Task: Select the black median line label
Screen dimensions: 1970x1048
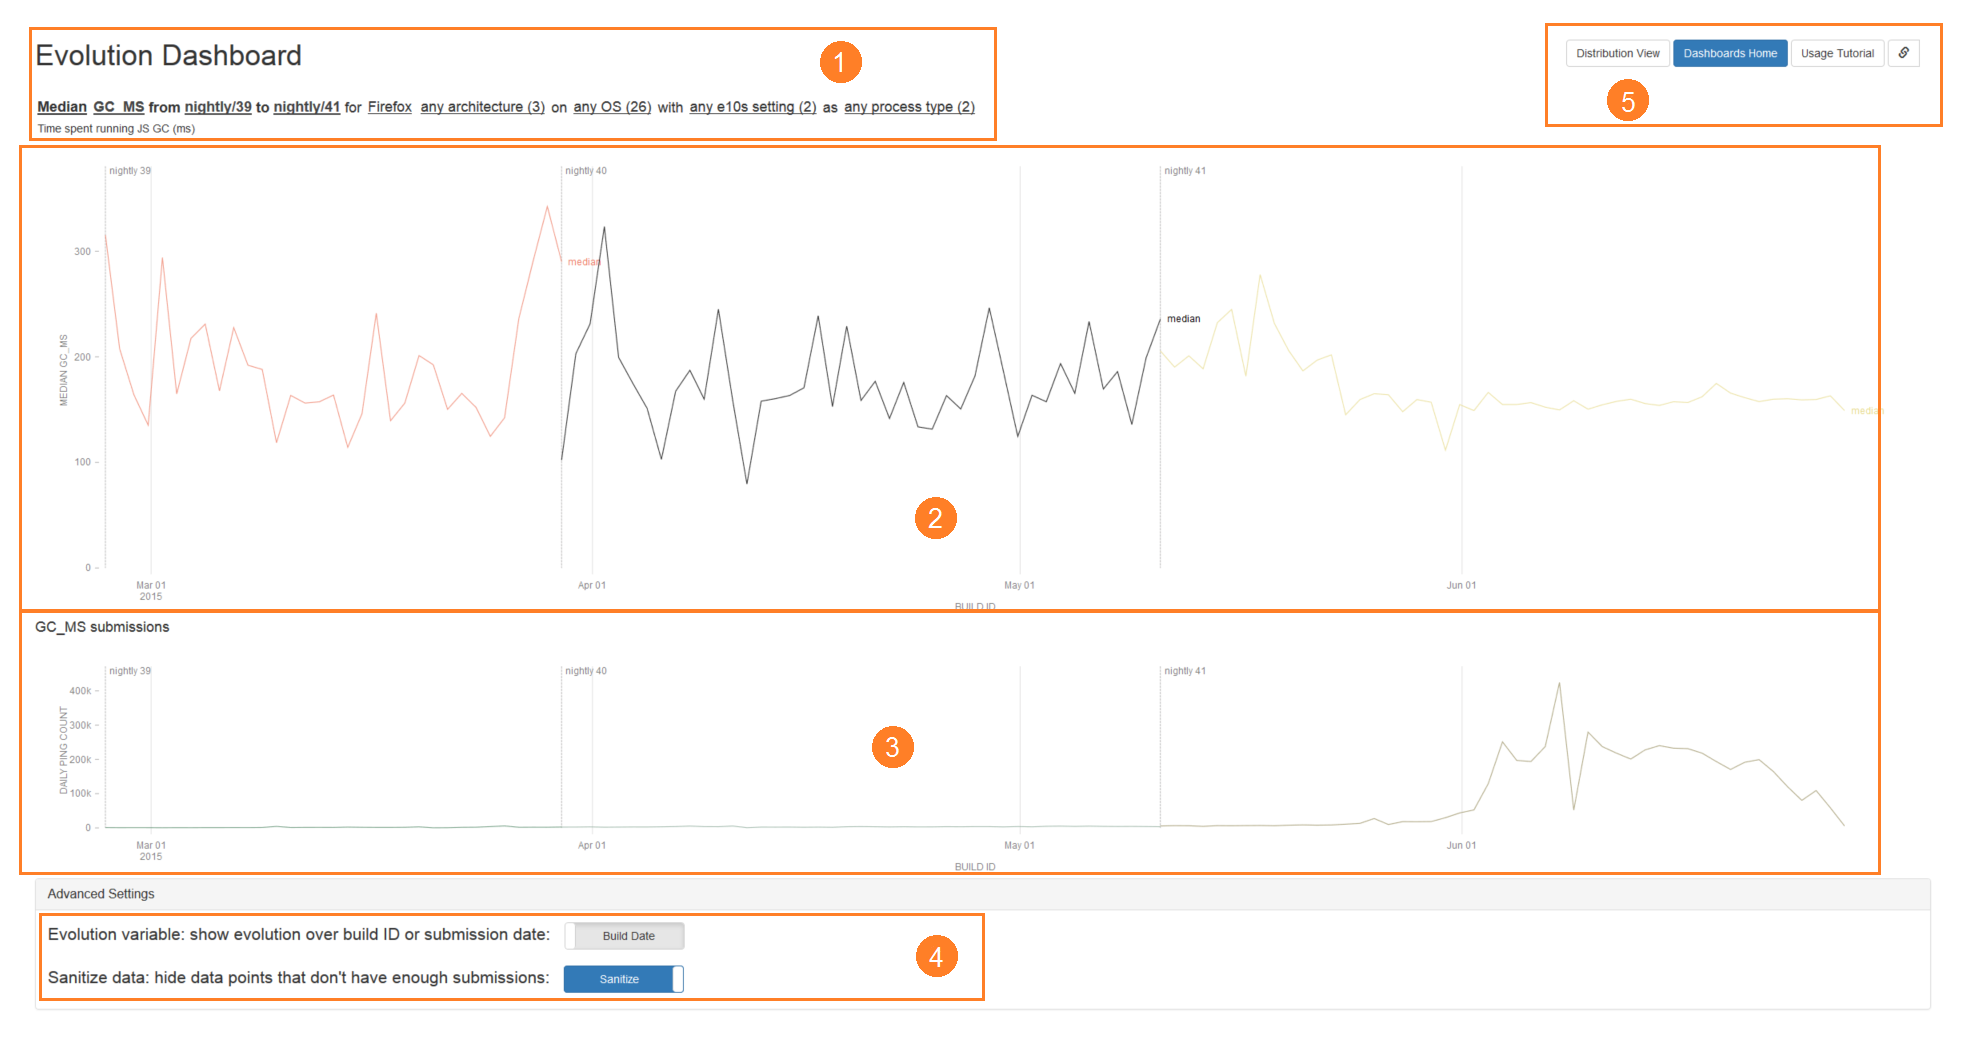Action: 1183,318
